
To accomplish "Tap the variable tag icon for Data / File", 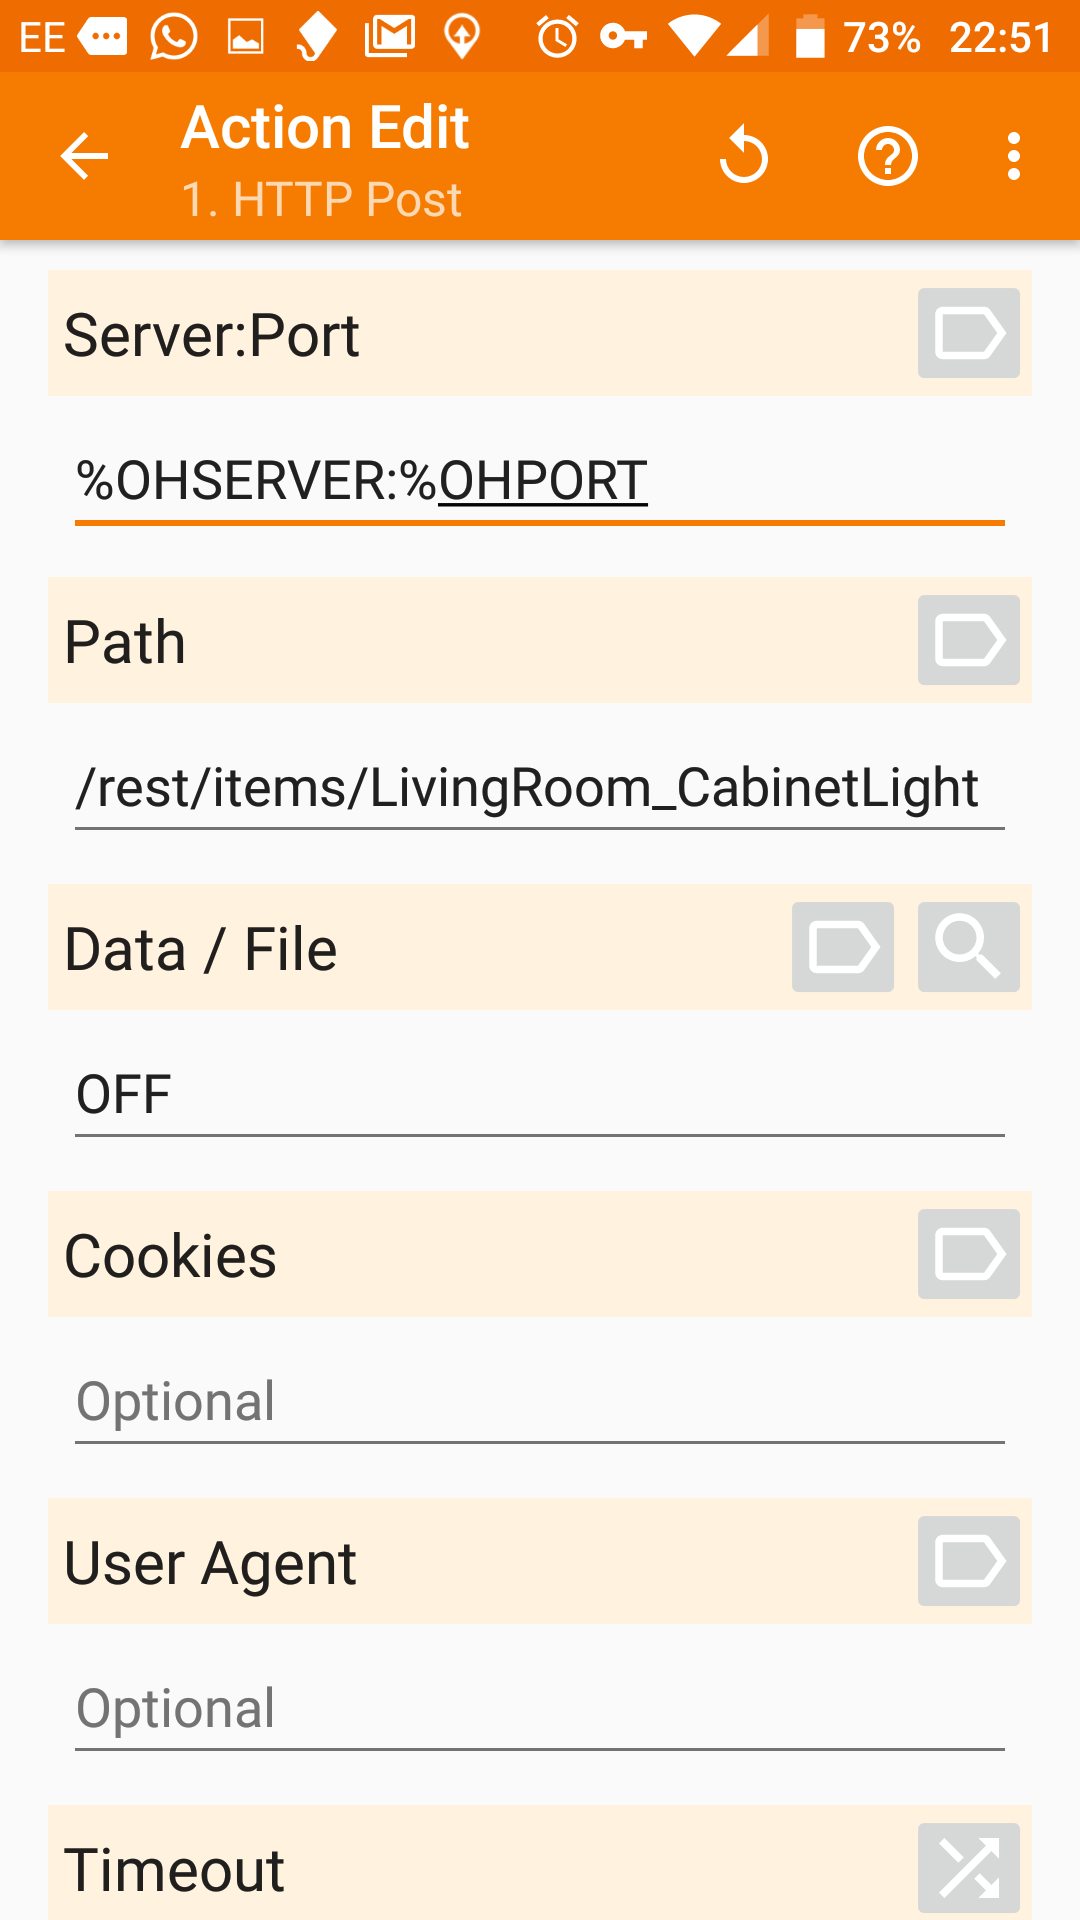I will 843,947.
